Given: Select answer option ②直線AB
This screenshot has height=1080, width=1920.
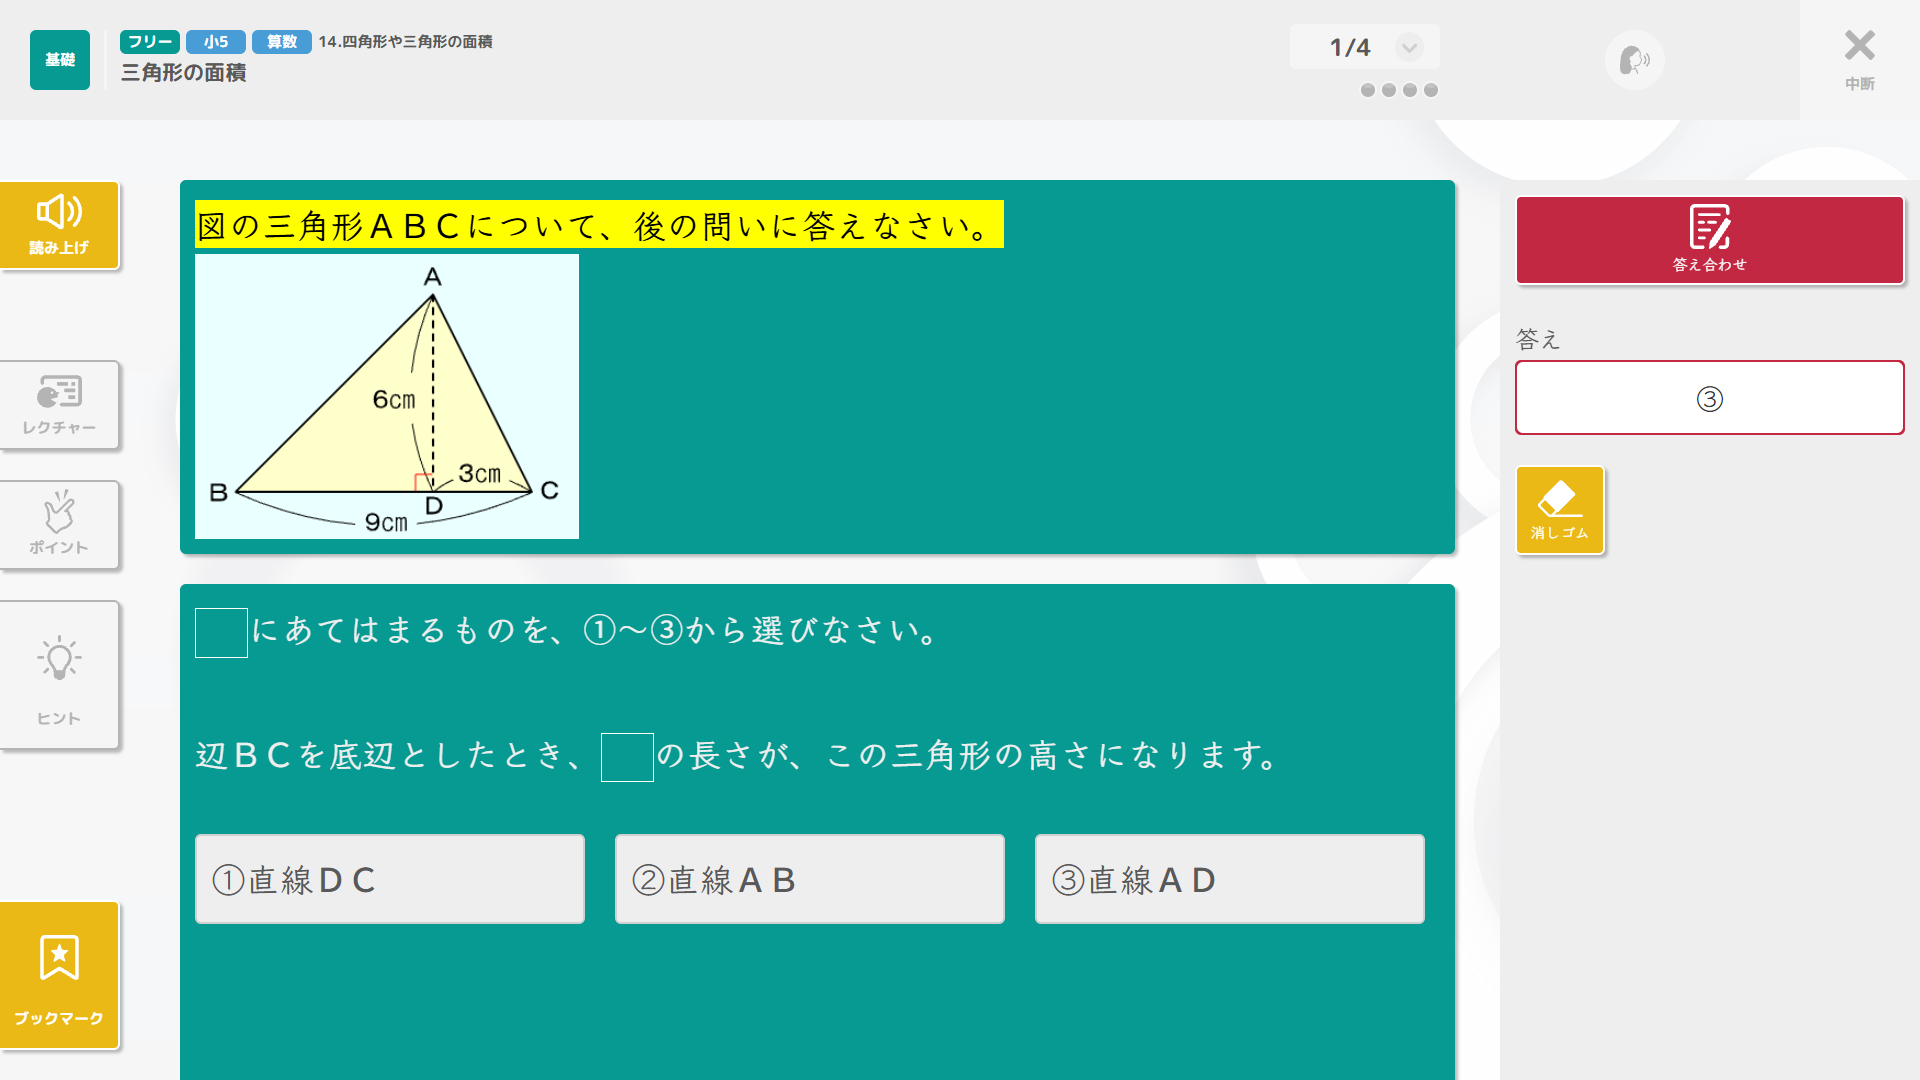Looking at the screenshot, I should click(810, 879).
